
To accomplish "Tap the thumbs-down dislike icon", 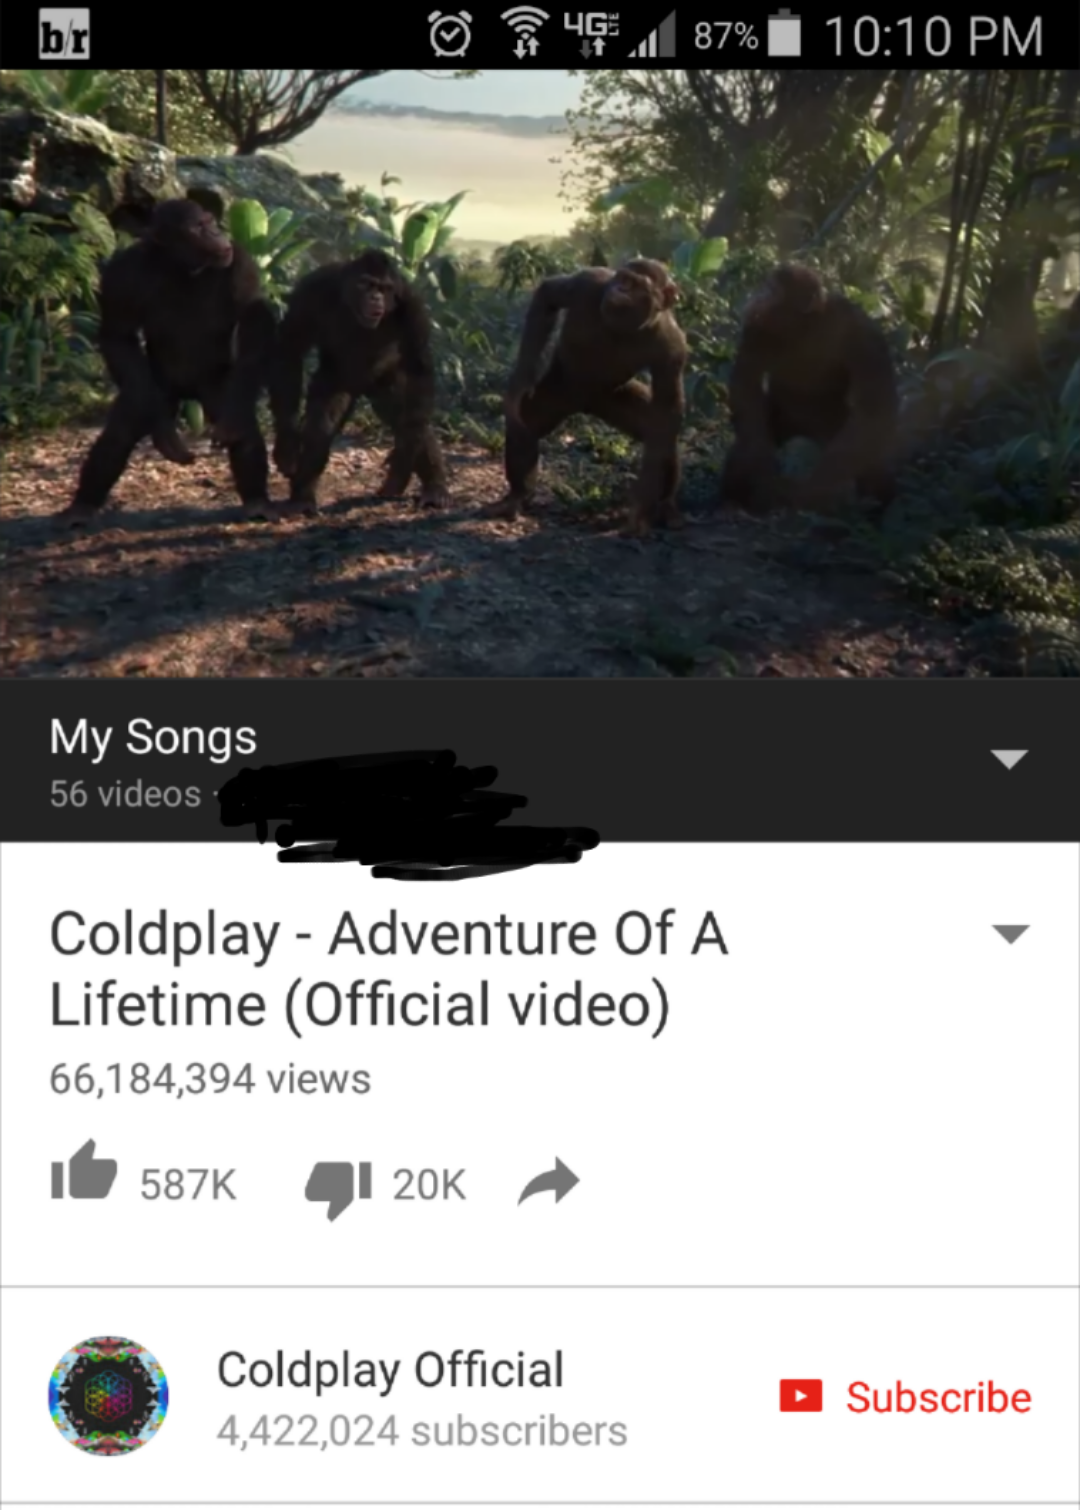I will click(x=339, y=1189).
